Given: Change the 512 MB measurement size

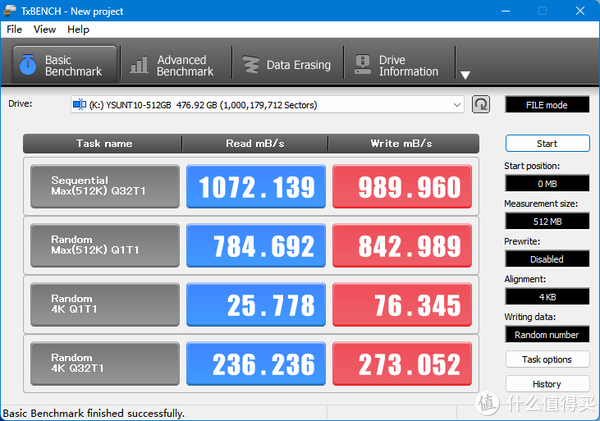Looking at the screenshot, I should coord(547,221).
